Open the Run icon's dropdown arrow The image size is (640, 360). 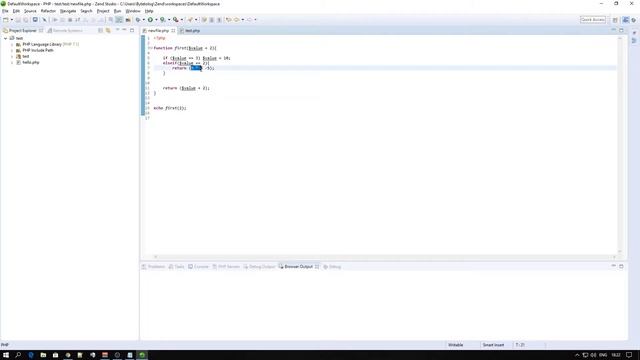tap(156, 20)
